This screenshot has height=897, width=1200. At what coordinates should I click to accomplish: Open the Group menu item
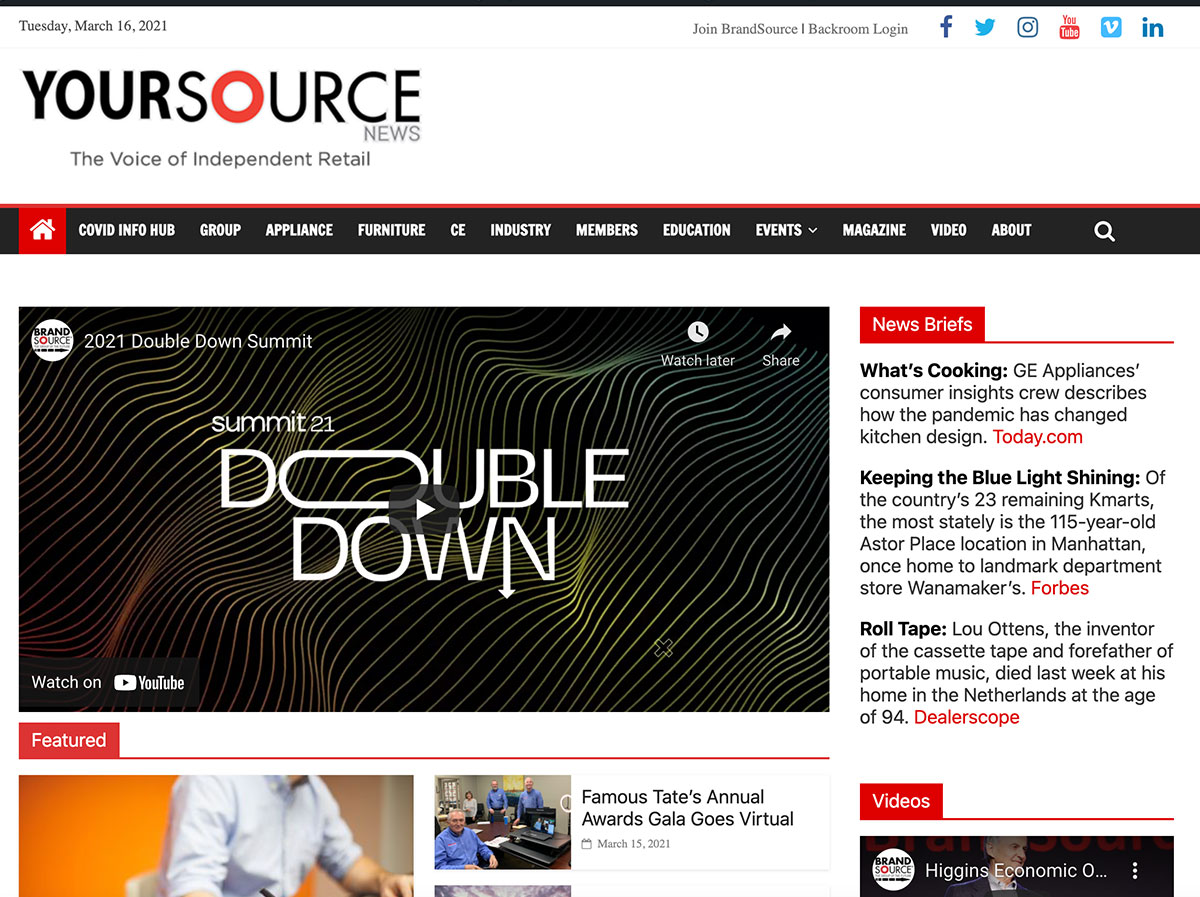tap(220, 230)
